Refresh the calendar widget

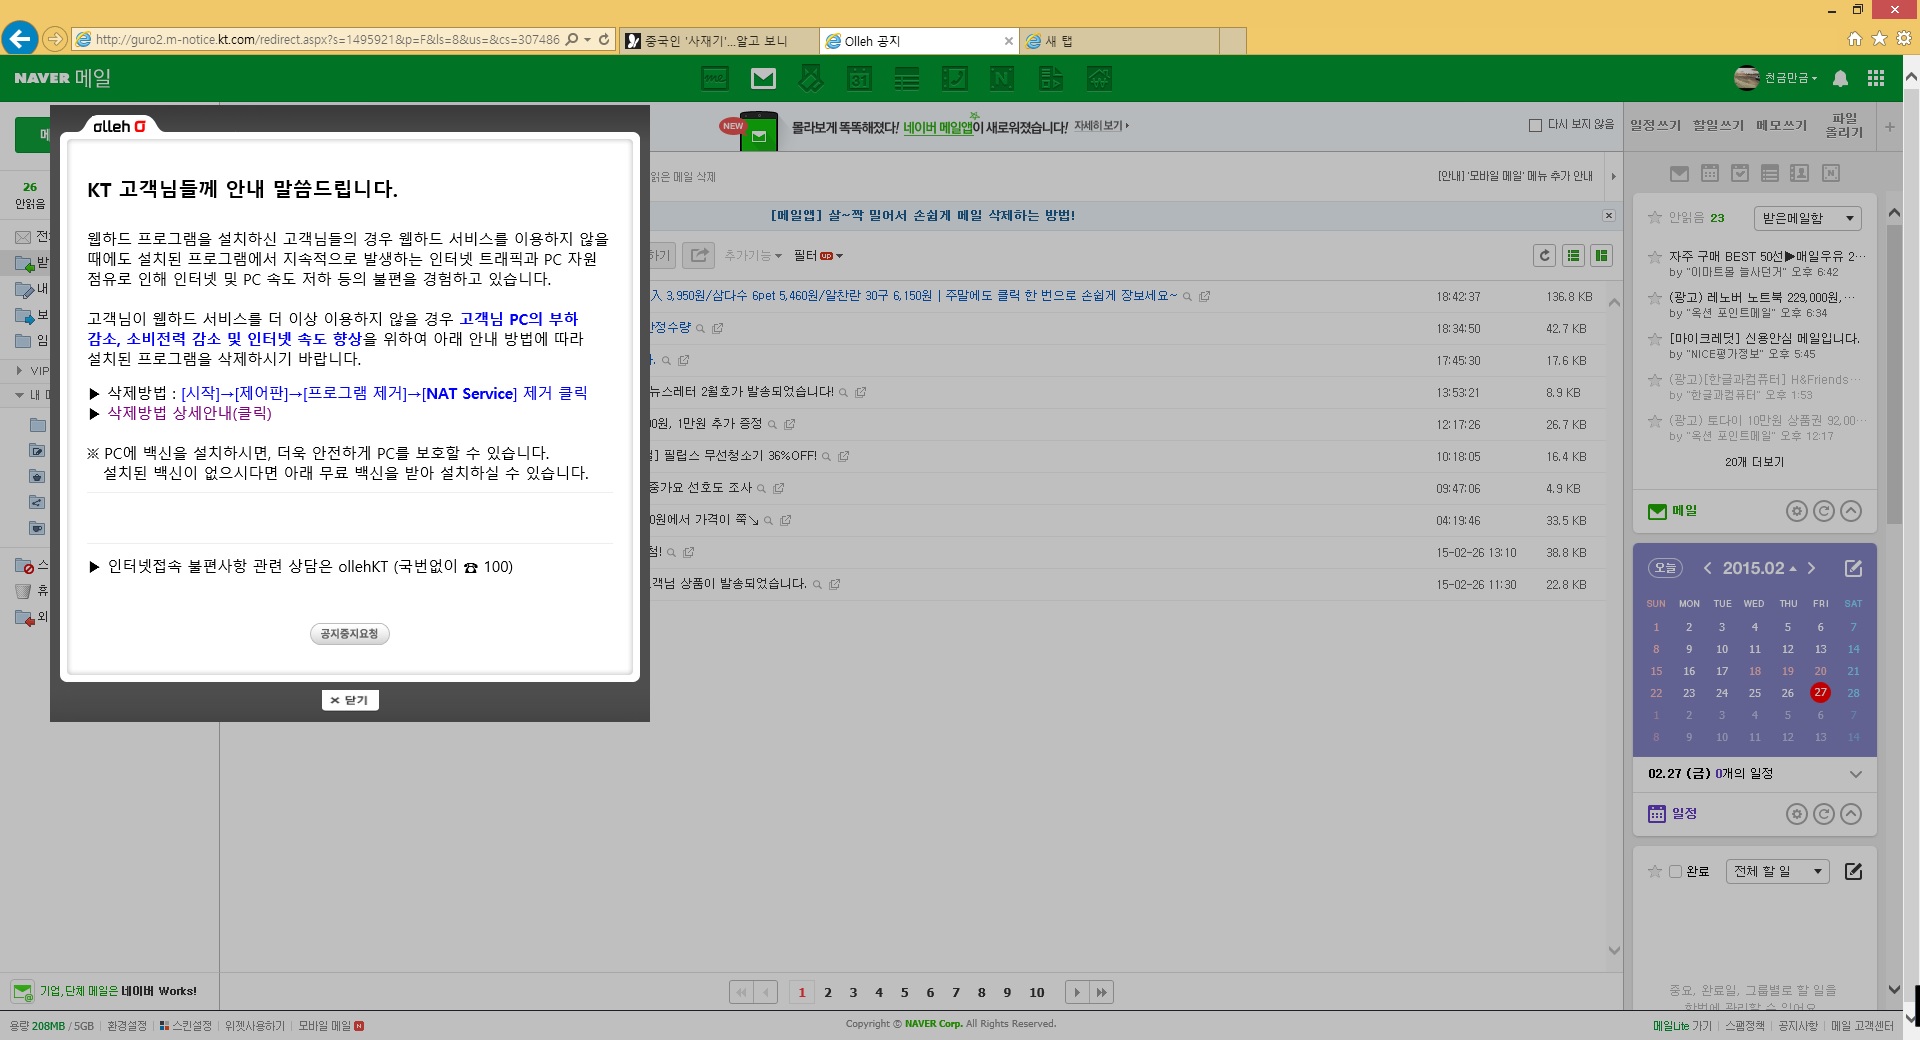coord(1824,814)
